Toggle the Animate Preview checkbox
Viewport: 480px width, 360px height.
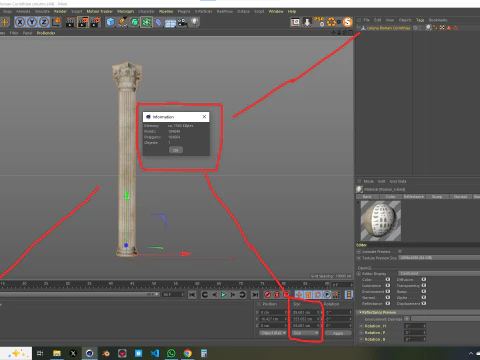399,251
